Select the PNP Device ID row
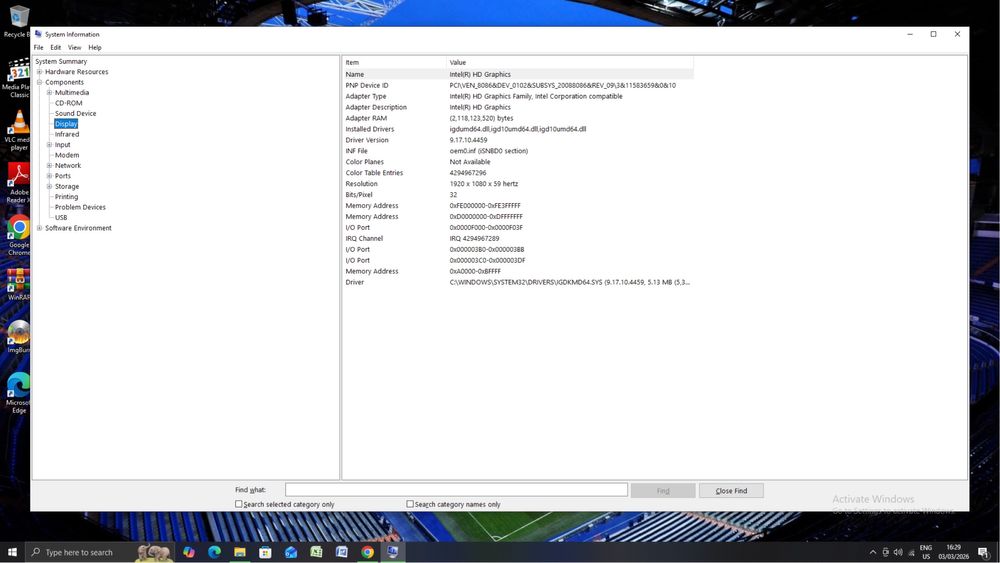 click(x=518, y=85)
